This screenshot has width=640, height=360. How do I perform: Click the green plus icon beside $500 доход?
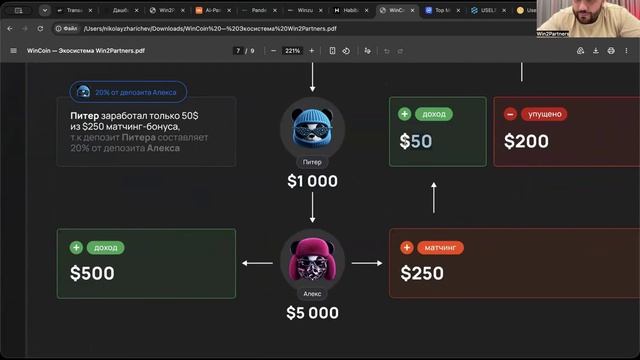[76, 247]
